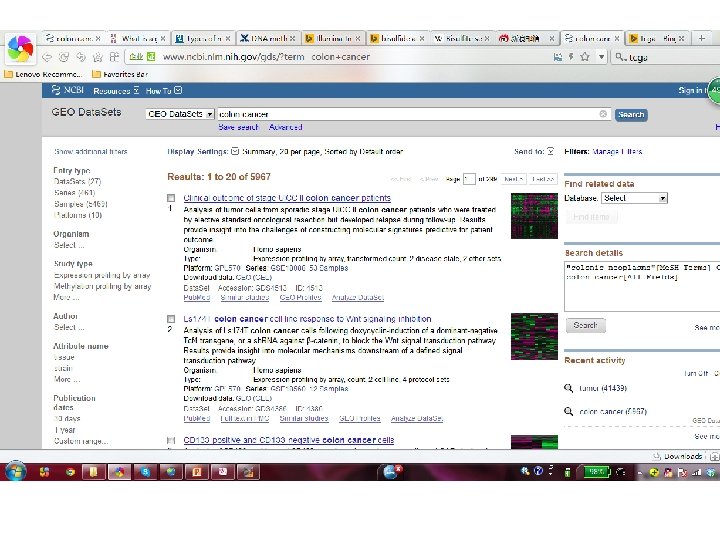Viewport: 720px width, 540px height.
Task: Click Show additional filters
Action: [x=90, y=152]
